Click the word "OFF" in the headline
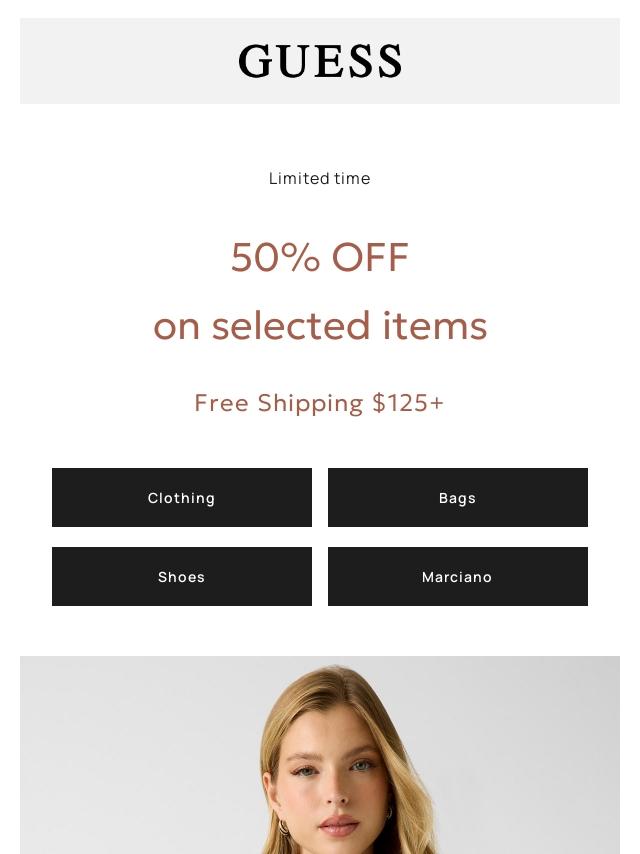The height and width of the screenshot is (854, 640). coord(370,258)
